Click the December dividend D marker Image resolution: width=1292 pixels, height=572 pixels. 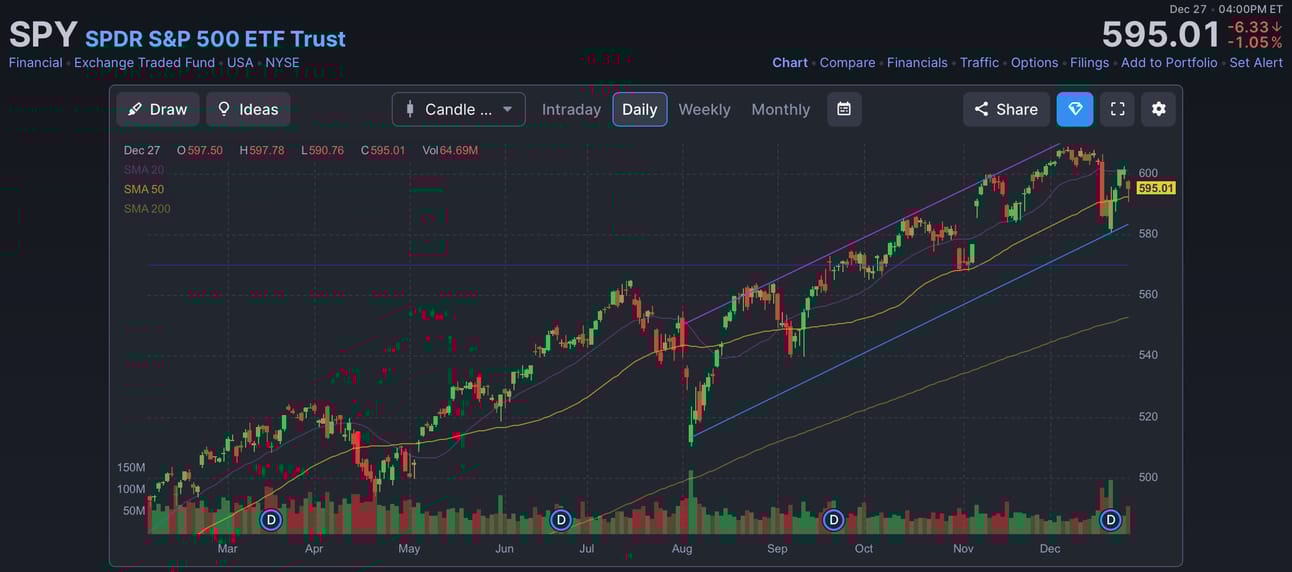pyautogui.click(x=1110, y=520)
